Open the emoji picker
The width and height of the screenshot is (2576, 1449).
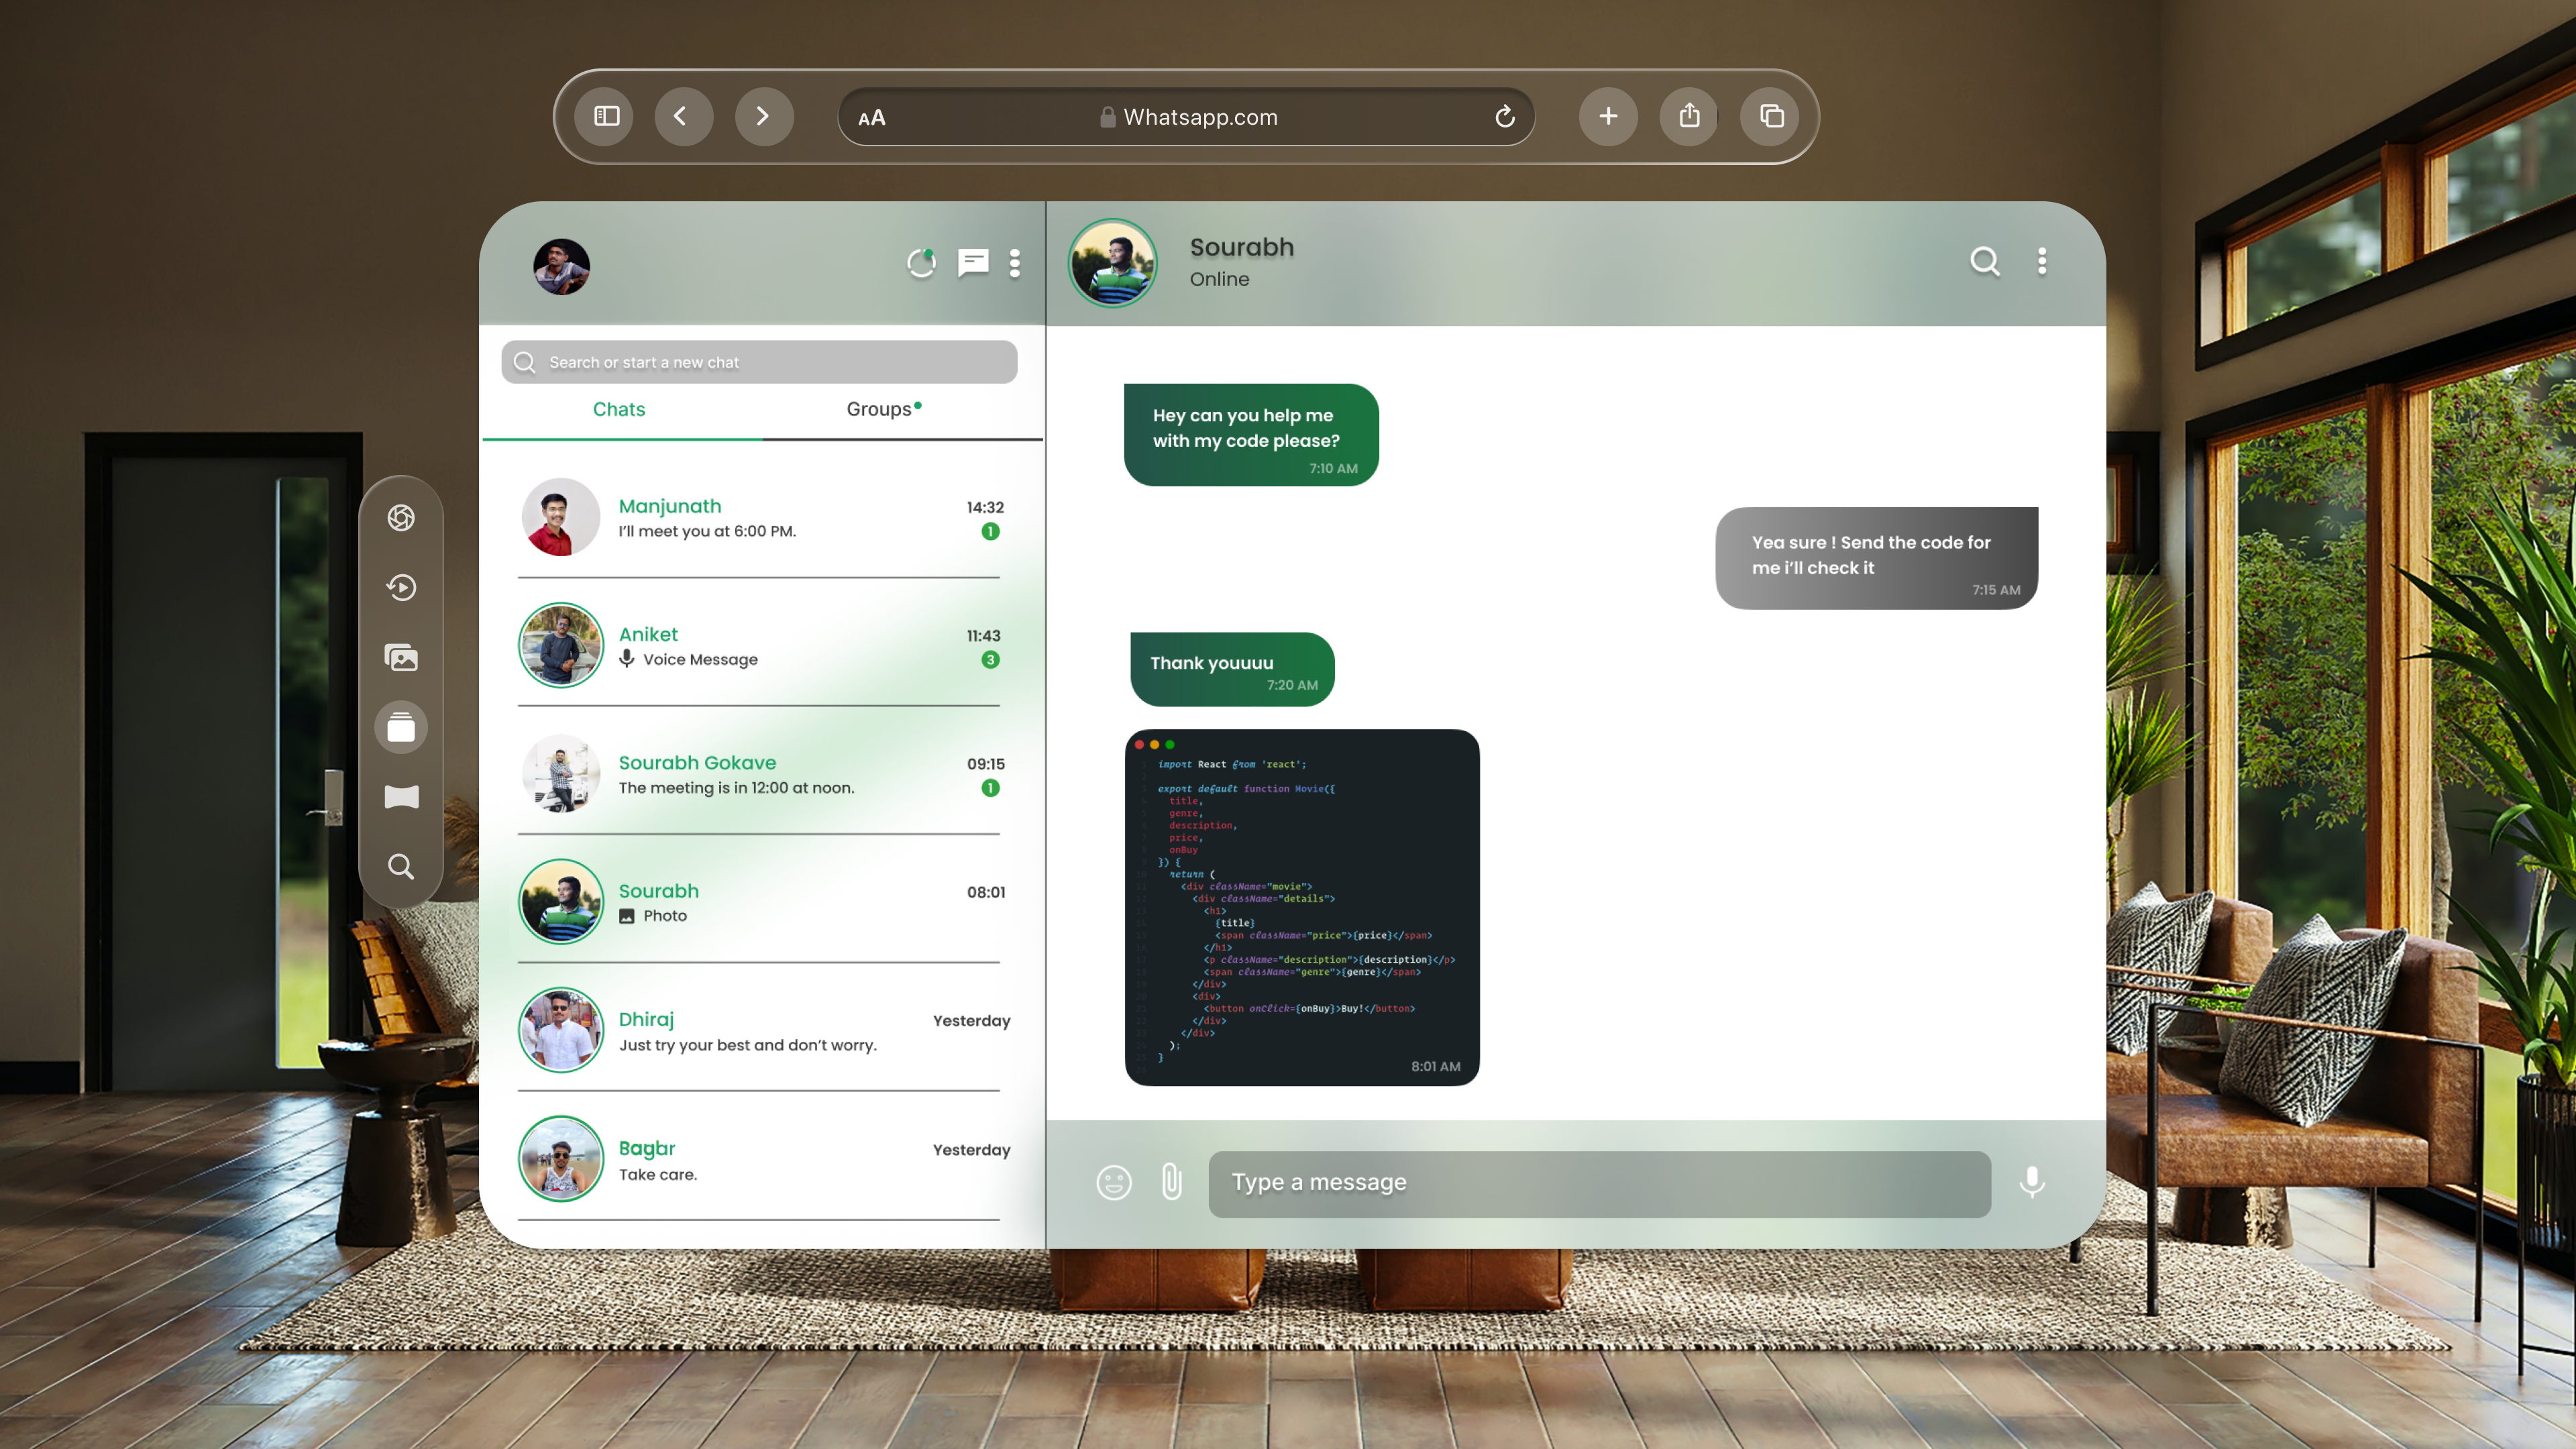point(1113,1183)
